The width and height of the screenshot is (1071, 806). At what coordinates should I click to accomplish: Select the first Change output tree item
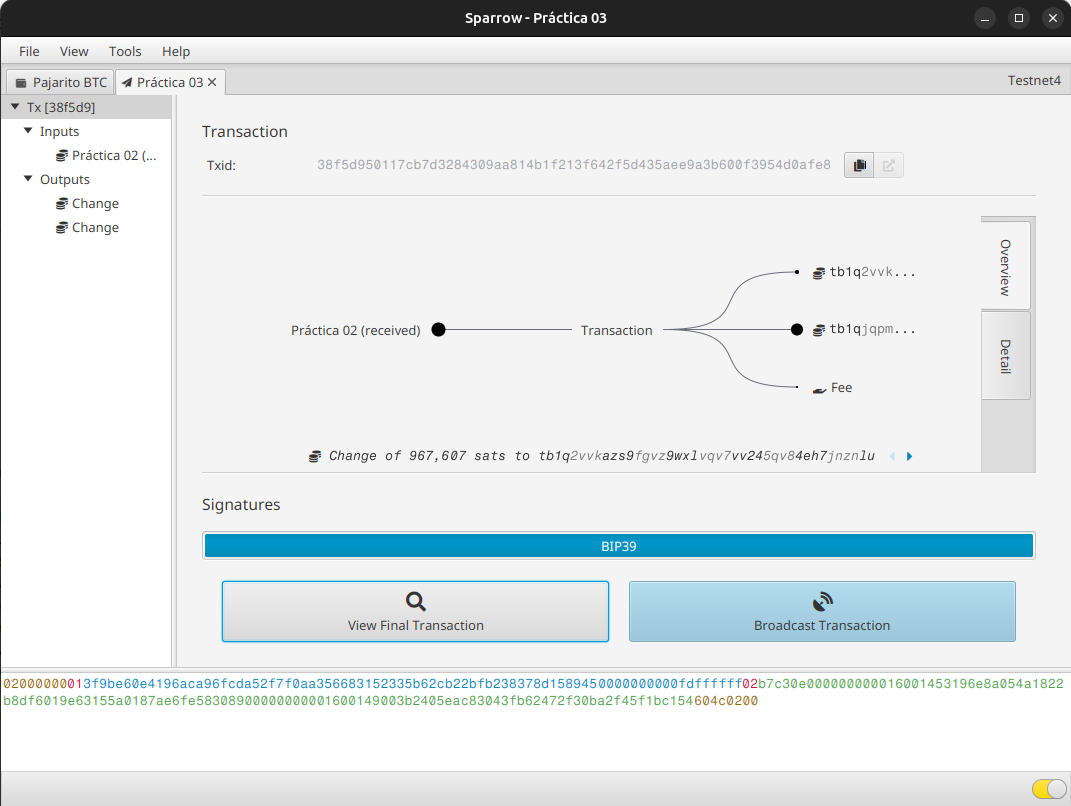point(86,204)
